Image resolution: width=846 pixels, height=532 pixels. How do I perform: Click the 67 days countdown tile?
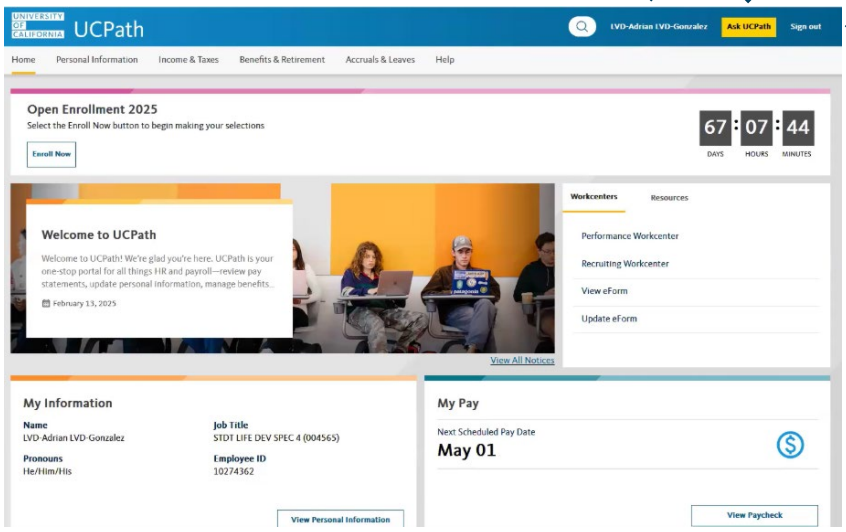[x=715, y=128]
